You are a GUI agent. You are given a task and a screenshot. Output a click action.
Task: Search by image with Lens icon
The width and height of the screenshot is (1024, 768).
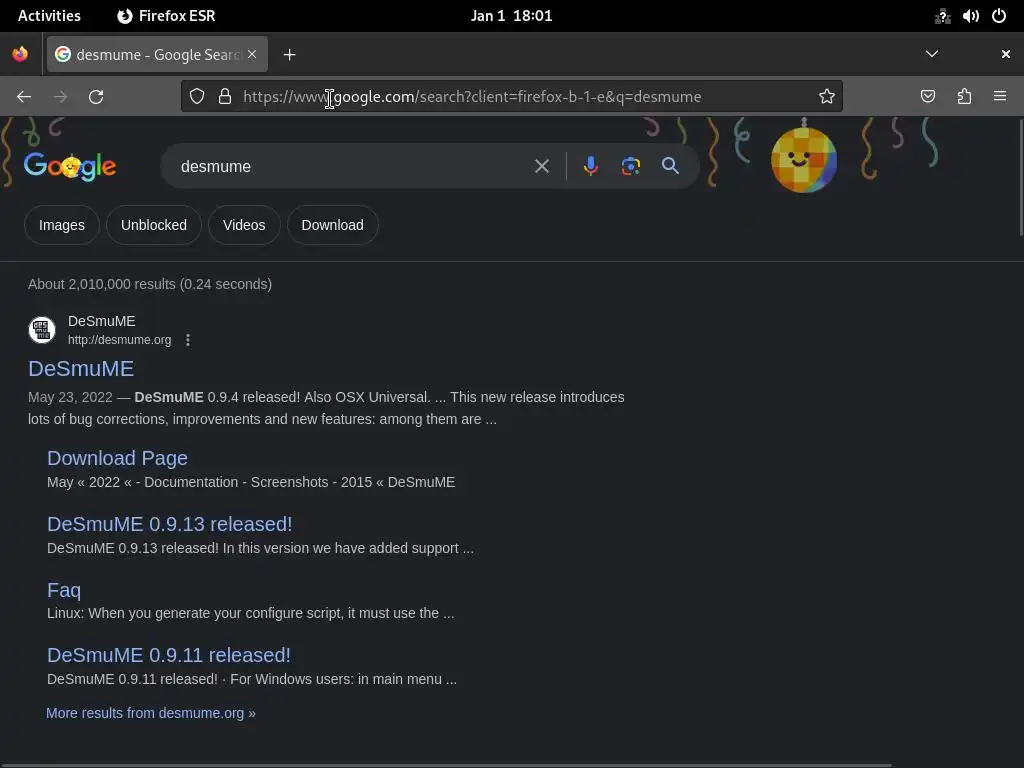(x=630, y=167)
